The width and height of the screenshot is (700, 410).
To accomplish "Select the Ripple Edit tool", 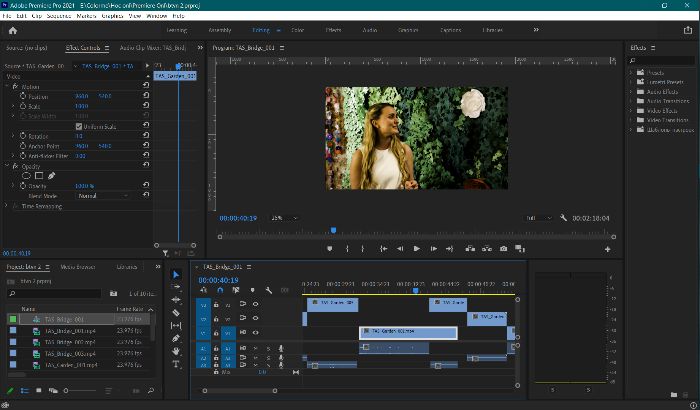I will 176,300.
